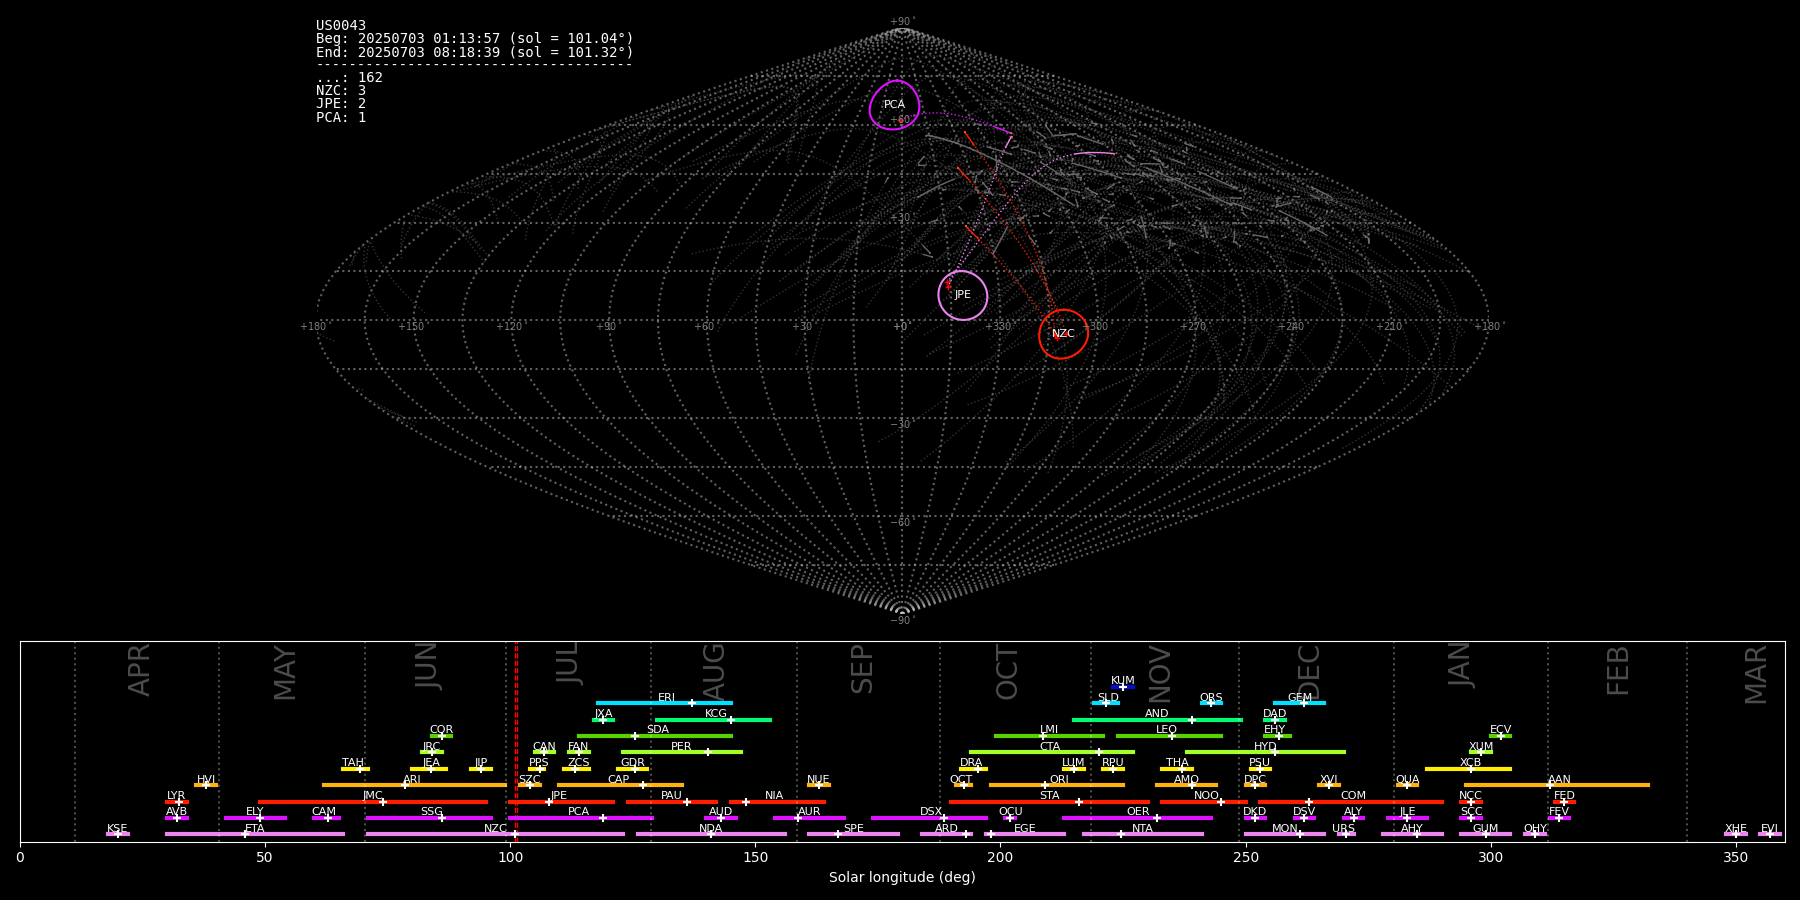The height and width of the screenshot is (900, 1800).
Task: Click the STA shower bar in timeline
Action: pos(1049,802)
